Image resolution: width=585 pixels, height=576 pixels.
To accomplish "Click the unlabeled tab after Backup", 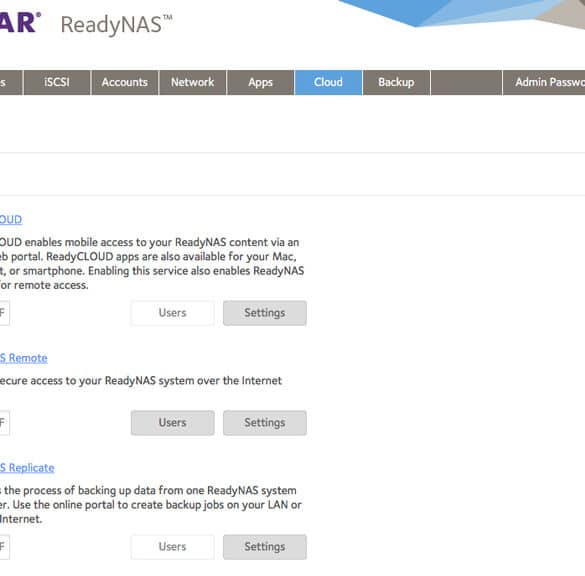I will tap(466, 82).
